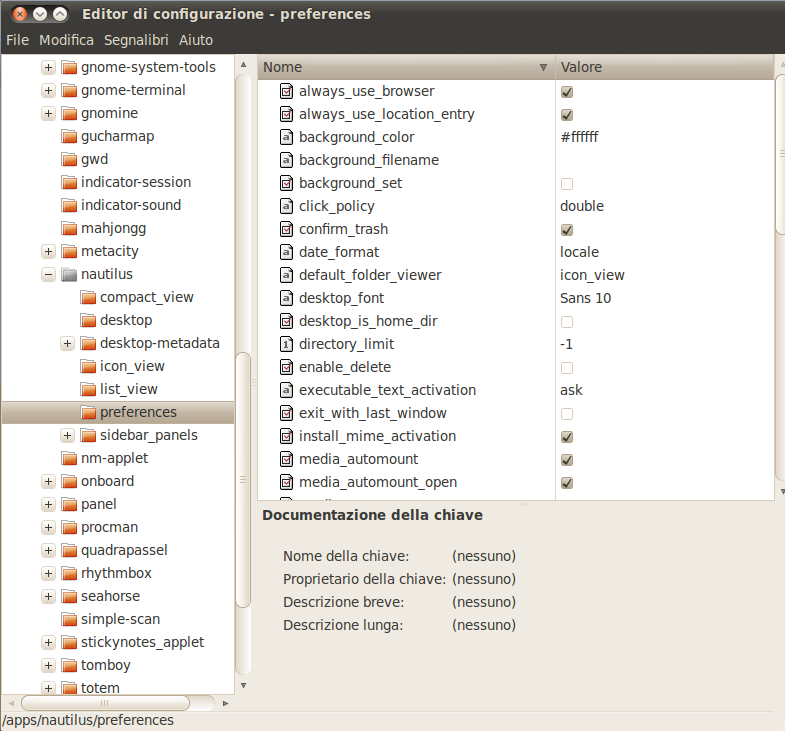Enable the background_set checkbox
This screenshot has width=785, height=731.
567,184
